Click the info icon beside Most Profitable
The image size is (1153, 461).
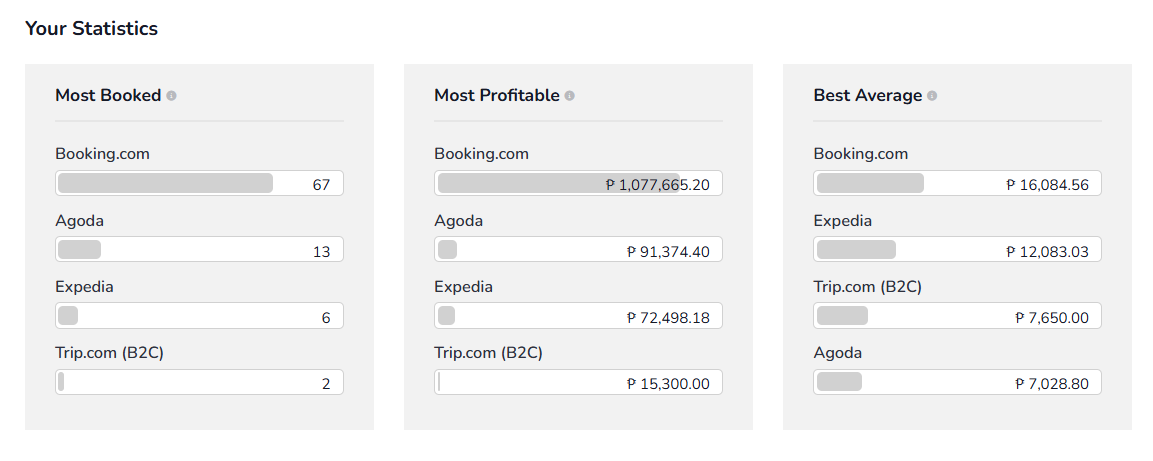[x=570, y=96]
